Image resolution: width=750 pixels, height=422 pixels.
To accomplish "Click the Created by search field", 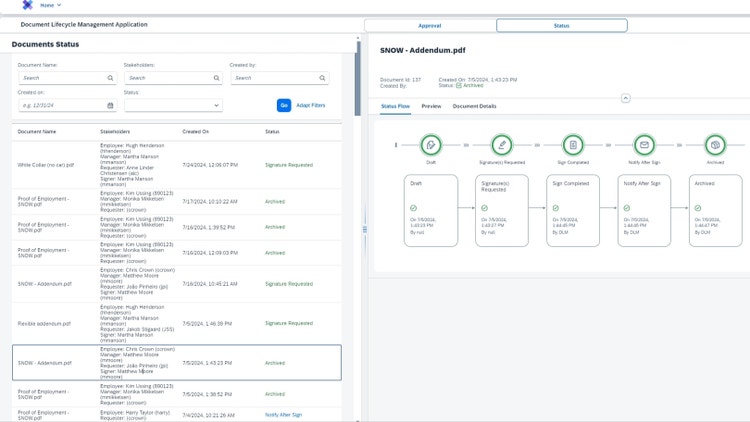I will tap(280, 78).
